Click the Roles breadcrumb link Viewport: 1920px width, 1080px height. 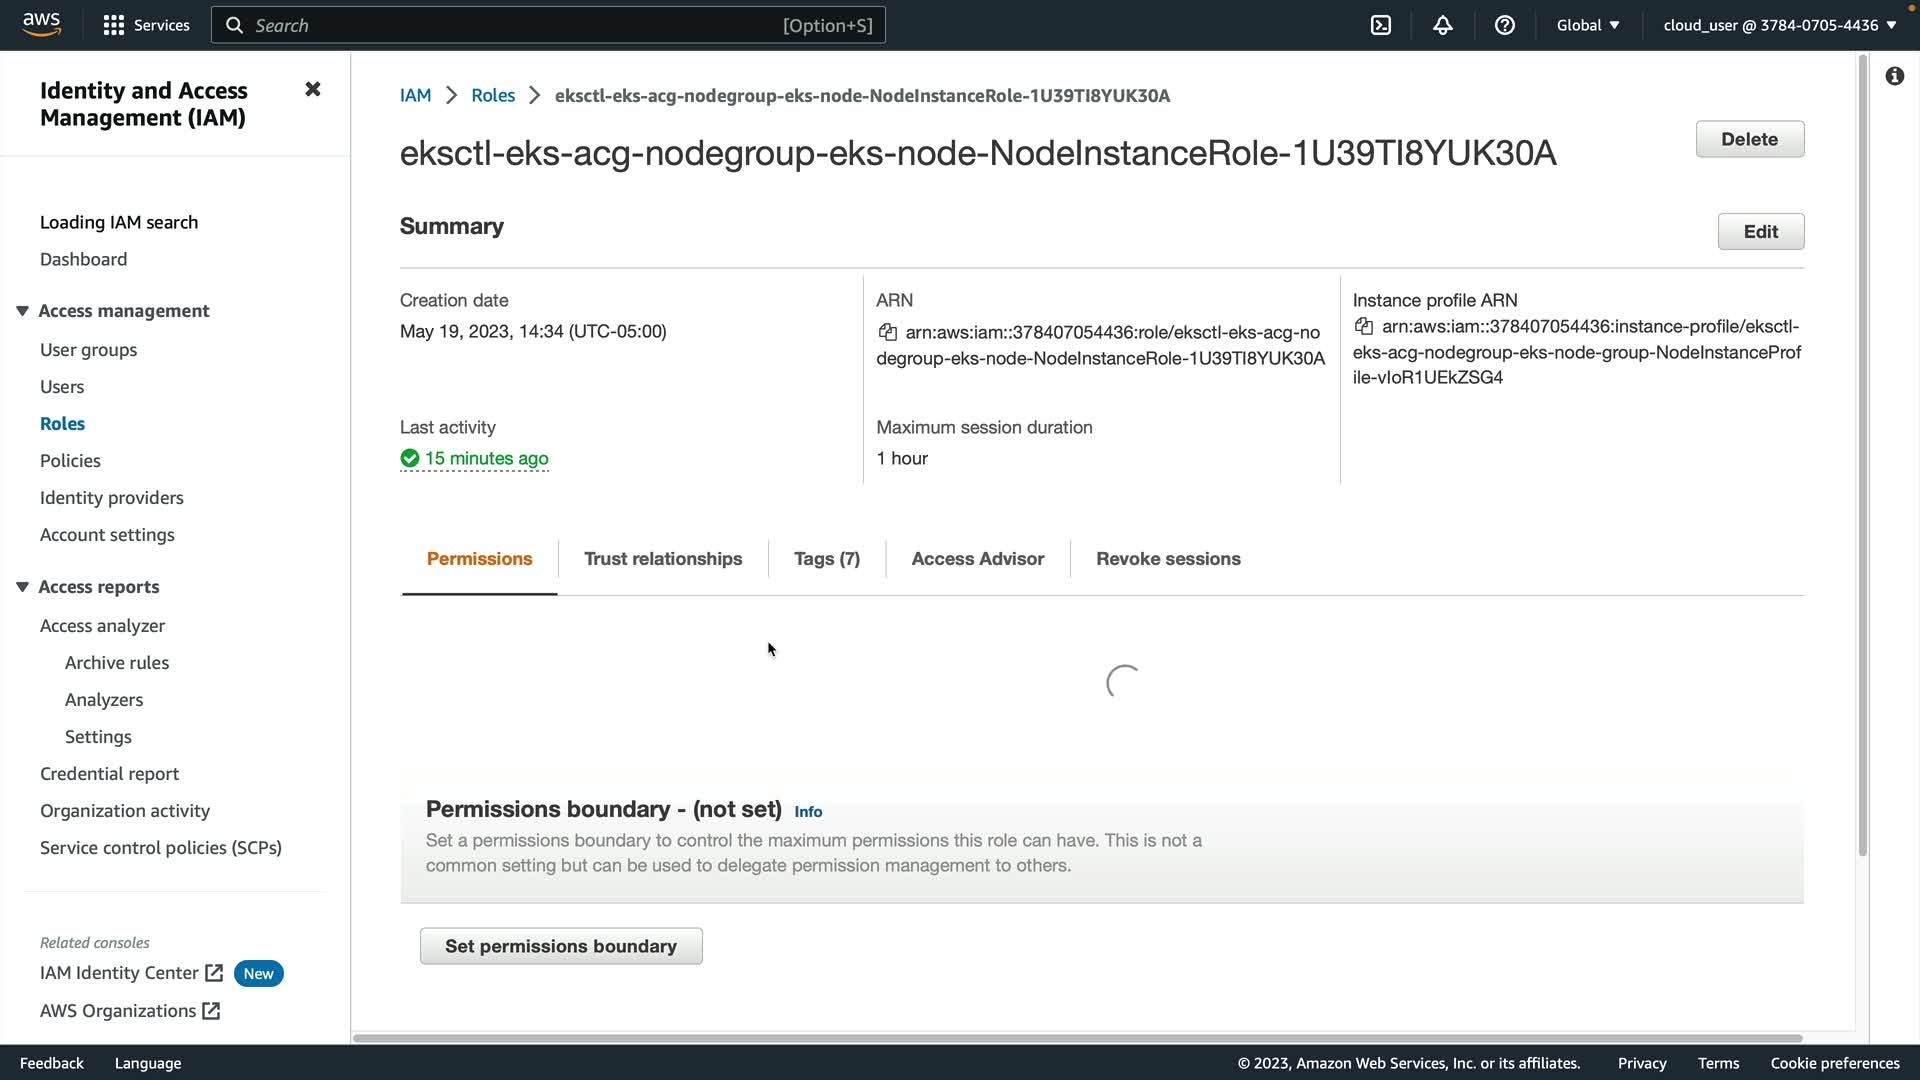(492, 95)
